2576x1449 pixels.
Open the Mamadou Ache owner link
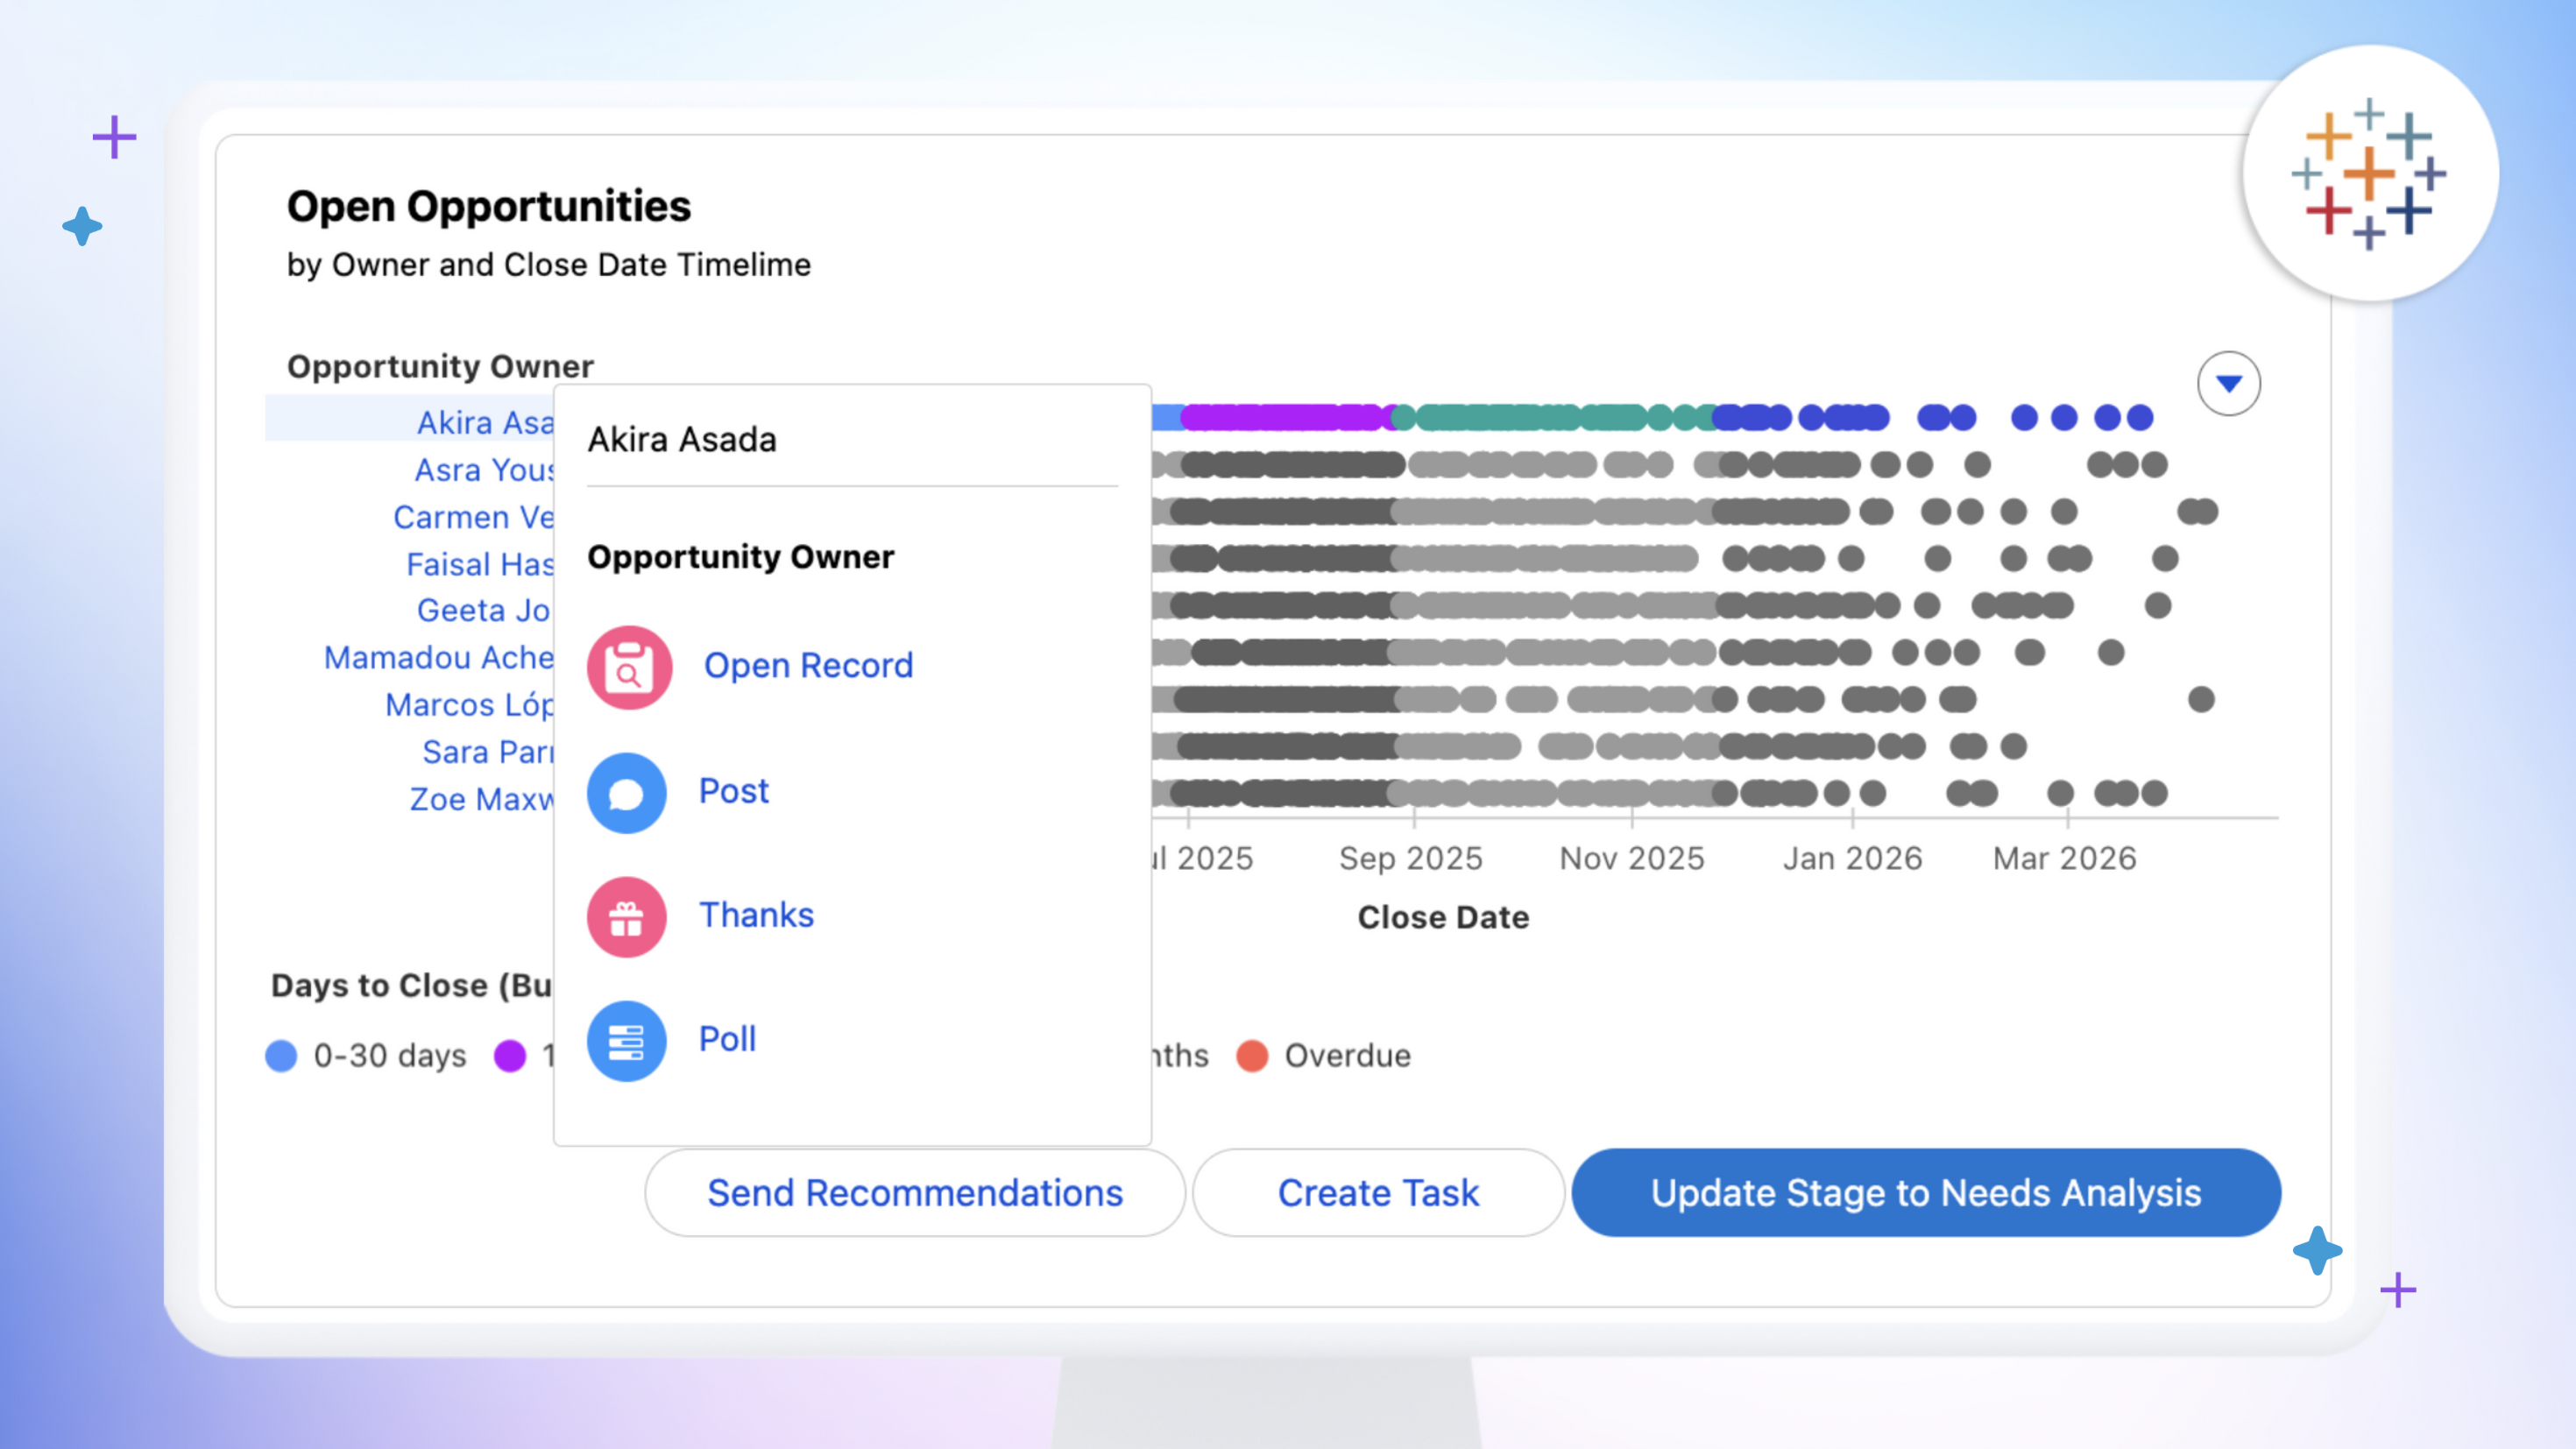(438, 658)
